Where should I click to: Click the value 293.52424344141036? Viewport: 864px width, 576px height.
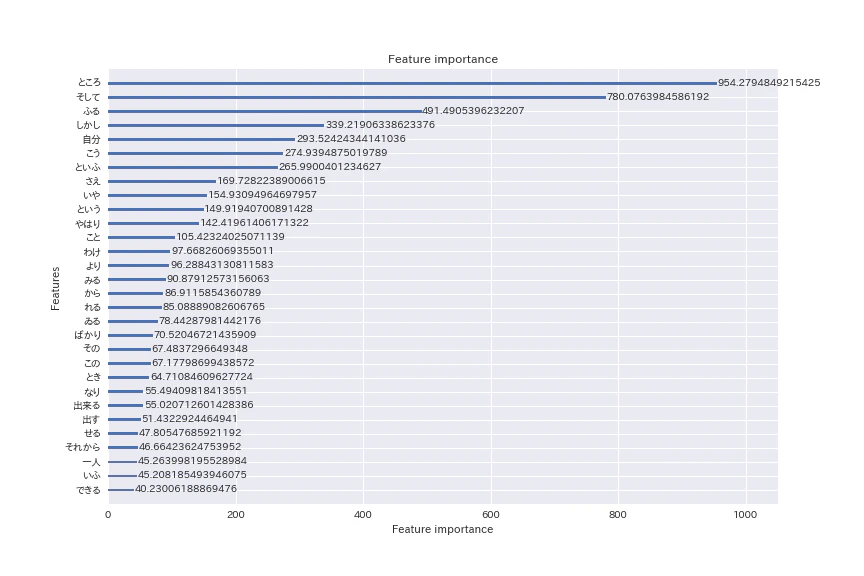pos(351,139)
